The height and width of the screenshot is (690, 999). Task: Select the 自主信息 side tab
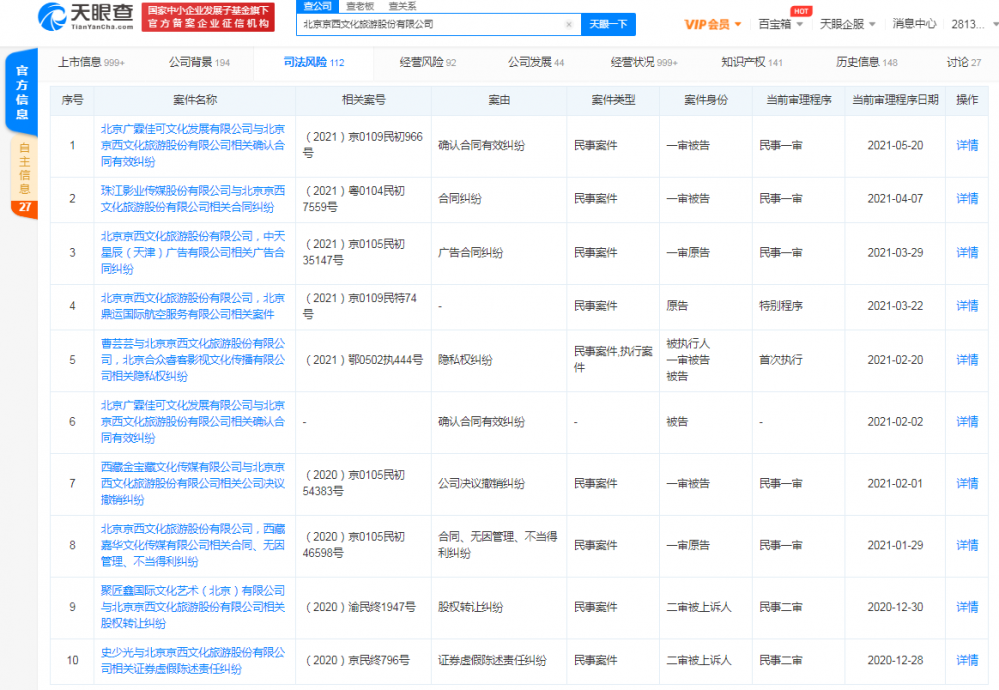[x=24, y=168]
